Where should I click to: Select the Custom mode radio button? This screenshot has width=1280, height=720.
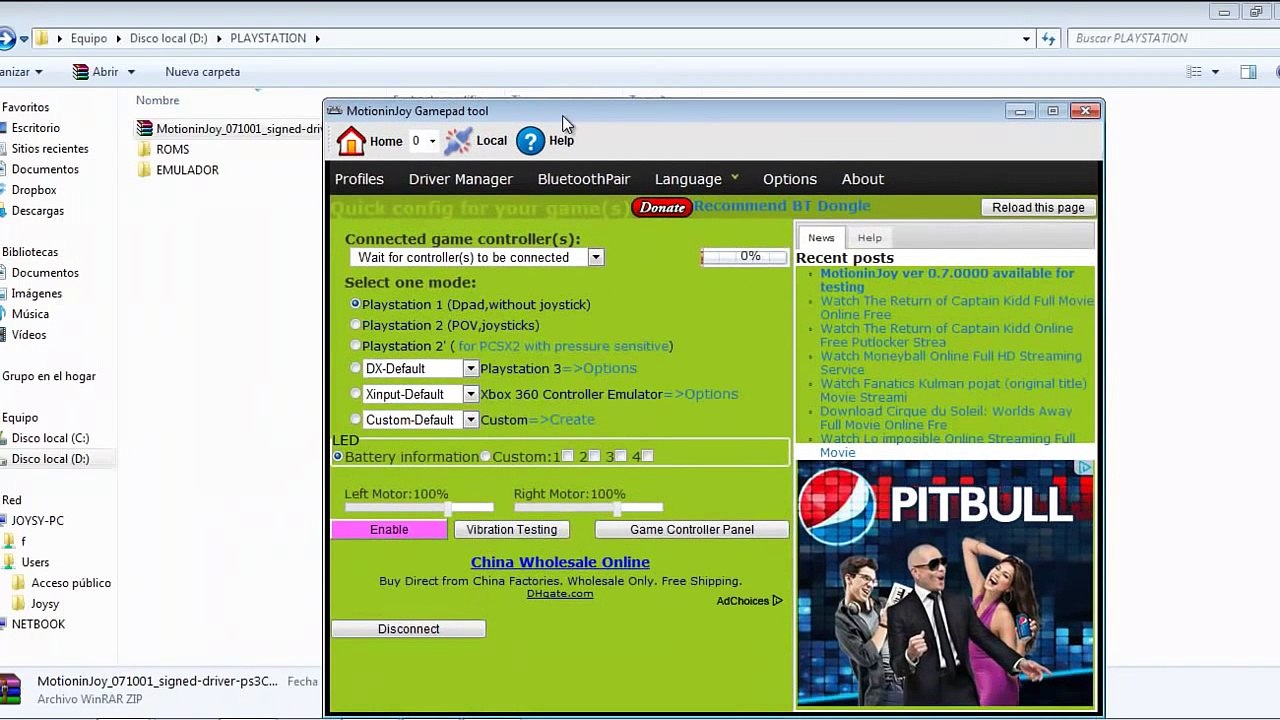pos(355,419)
